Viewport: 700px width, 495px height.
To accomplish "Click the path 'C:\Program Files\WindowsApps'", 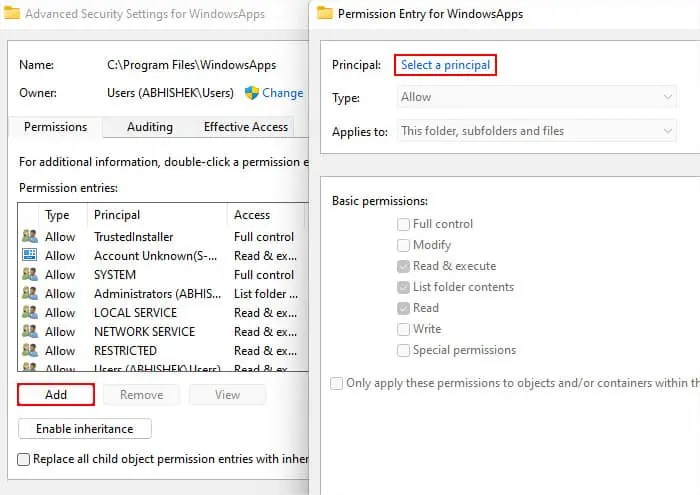I will pyautogui.click(x=192, y=65).
